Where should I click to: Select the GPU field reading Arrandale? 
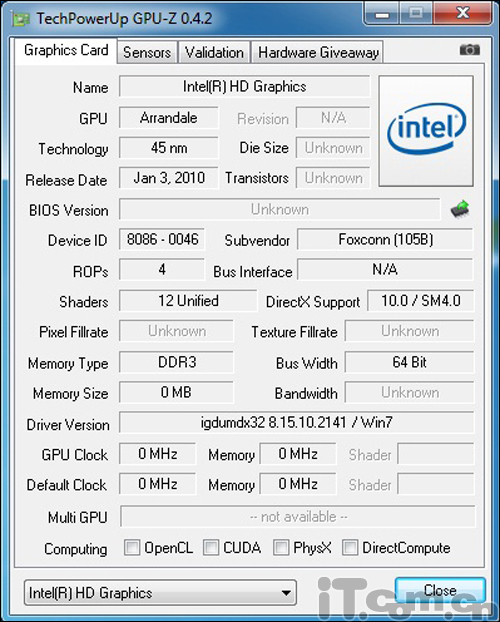pyautogui.click(x=169, y=117)
